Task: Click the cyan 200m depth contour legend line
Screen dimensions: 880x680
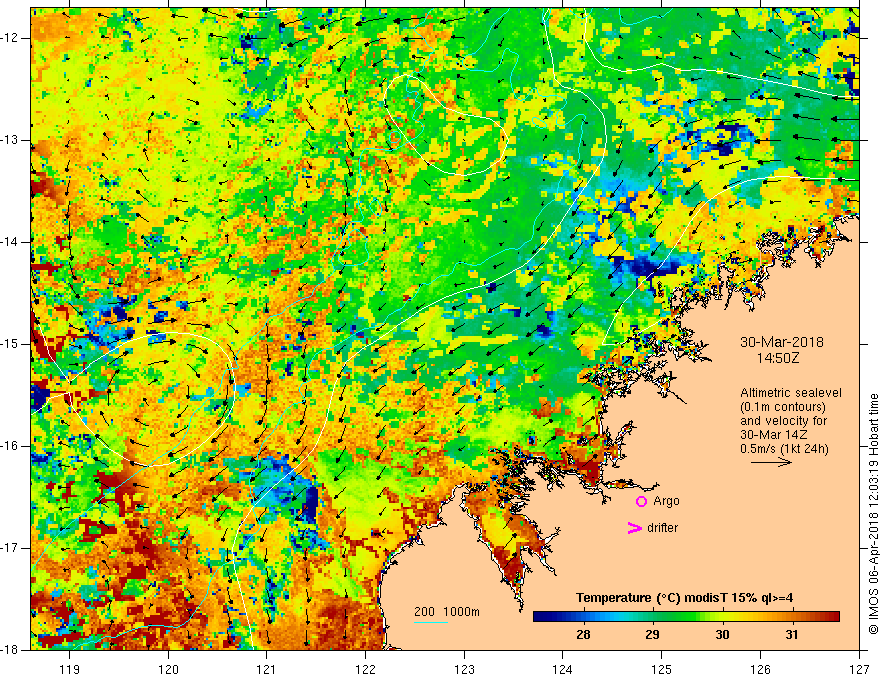Action: click(431, 622)
